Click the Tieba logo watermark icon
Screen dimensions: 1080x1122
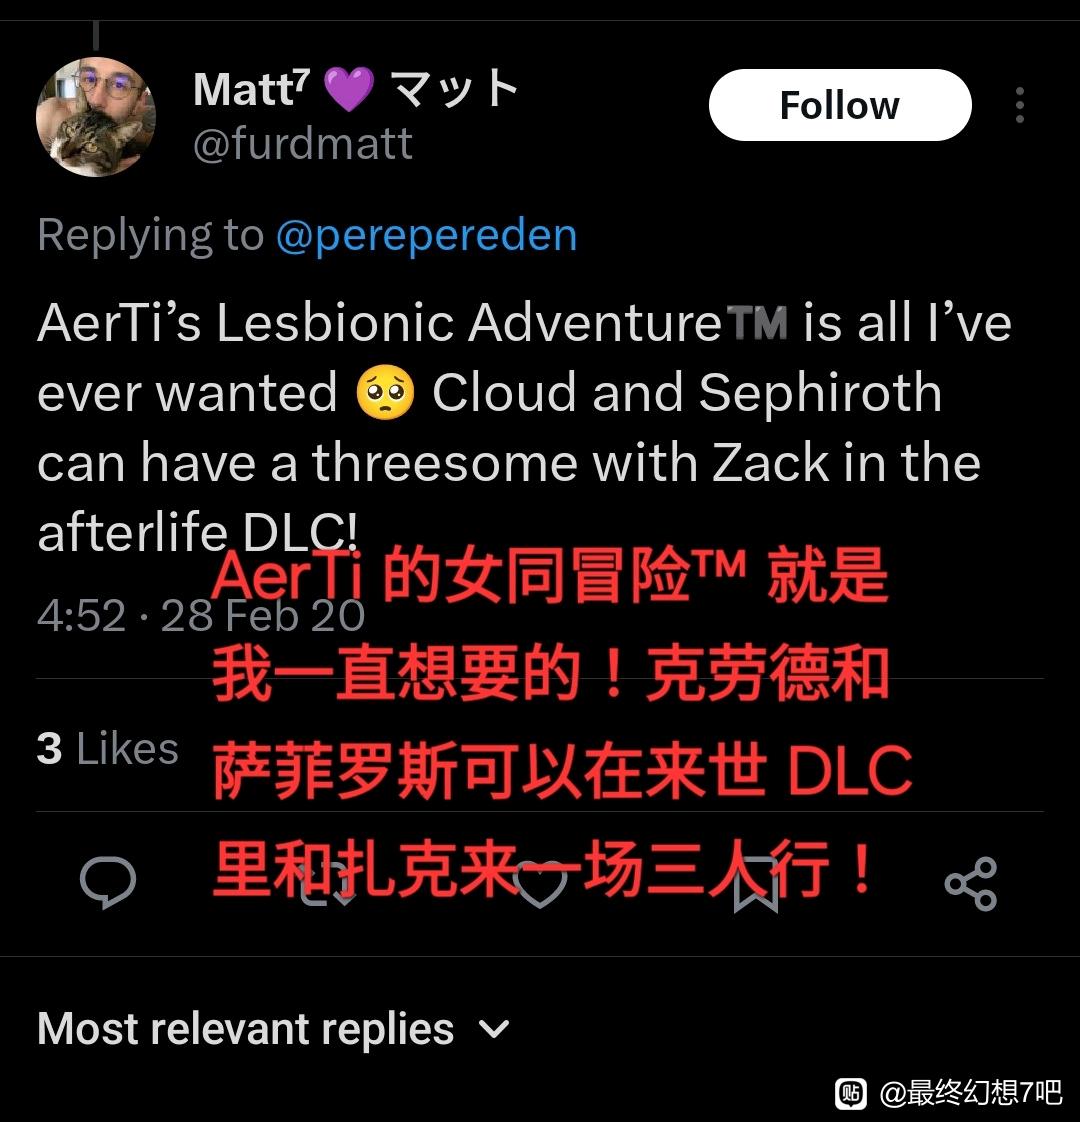(851, 1093)
